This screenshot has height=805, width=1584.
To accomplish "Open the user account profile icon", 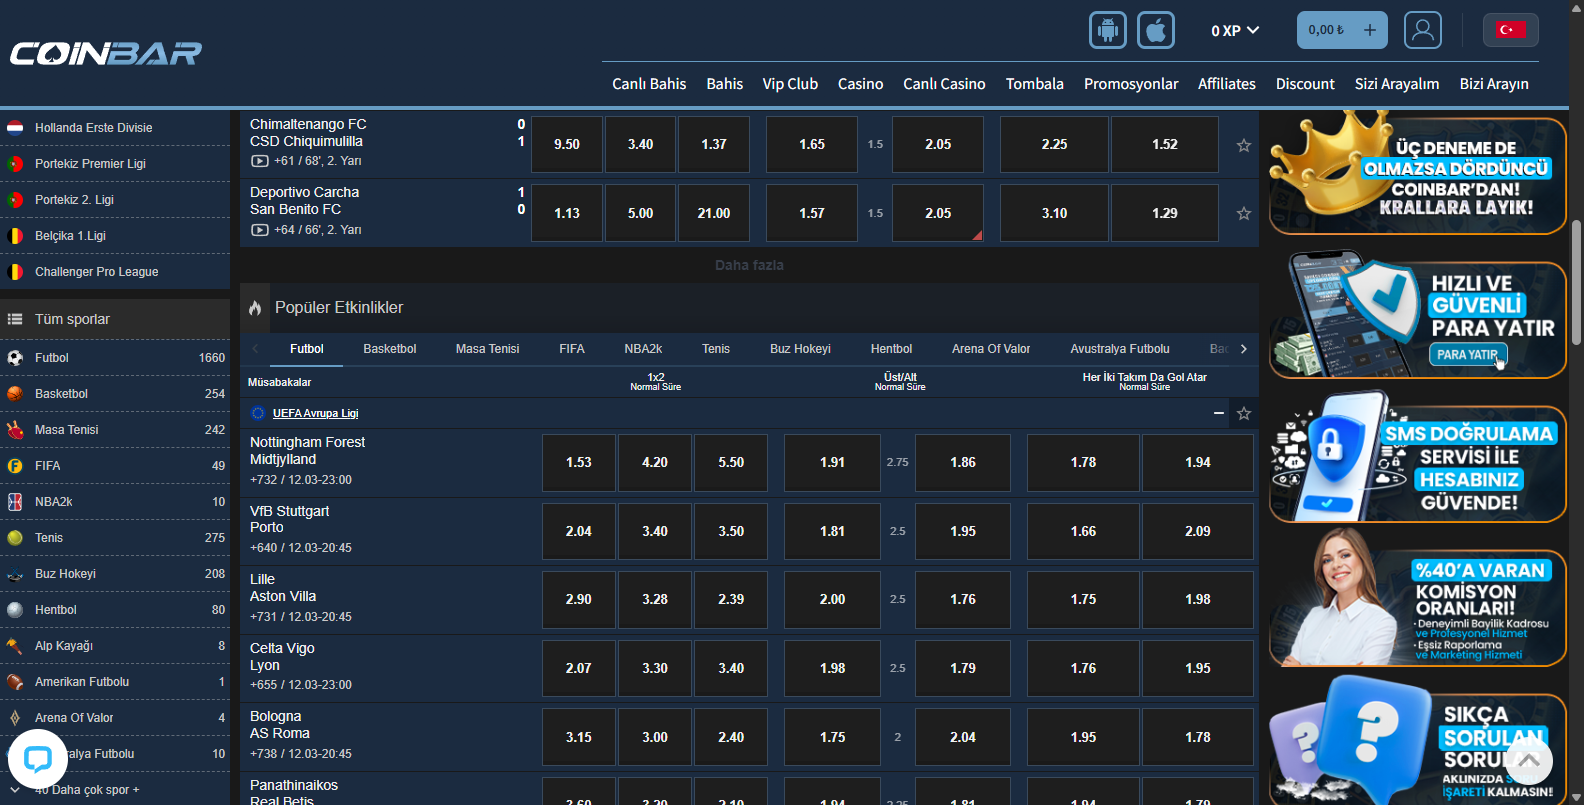I will click(x=1422, y=30).
